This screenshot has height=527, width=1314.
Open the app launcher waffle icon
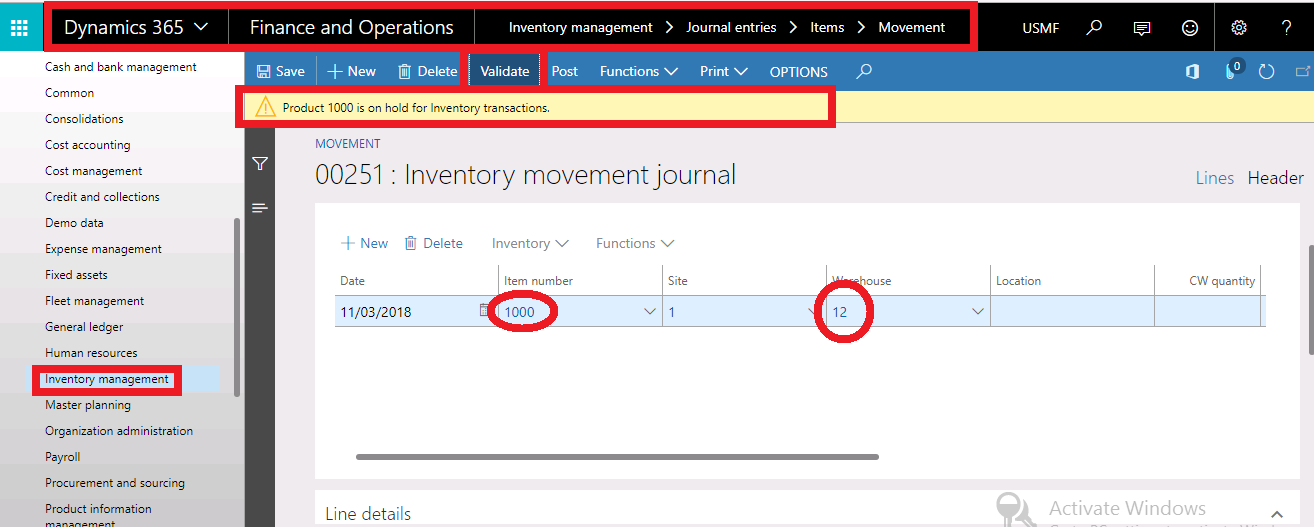pyautogui.click(x=20, y=27)
